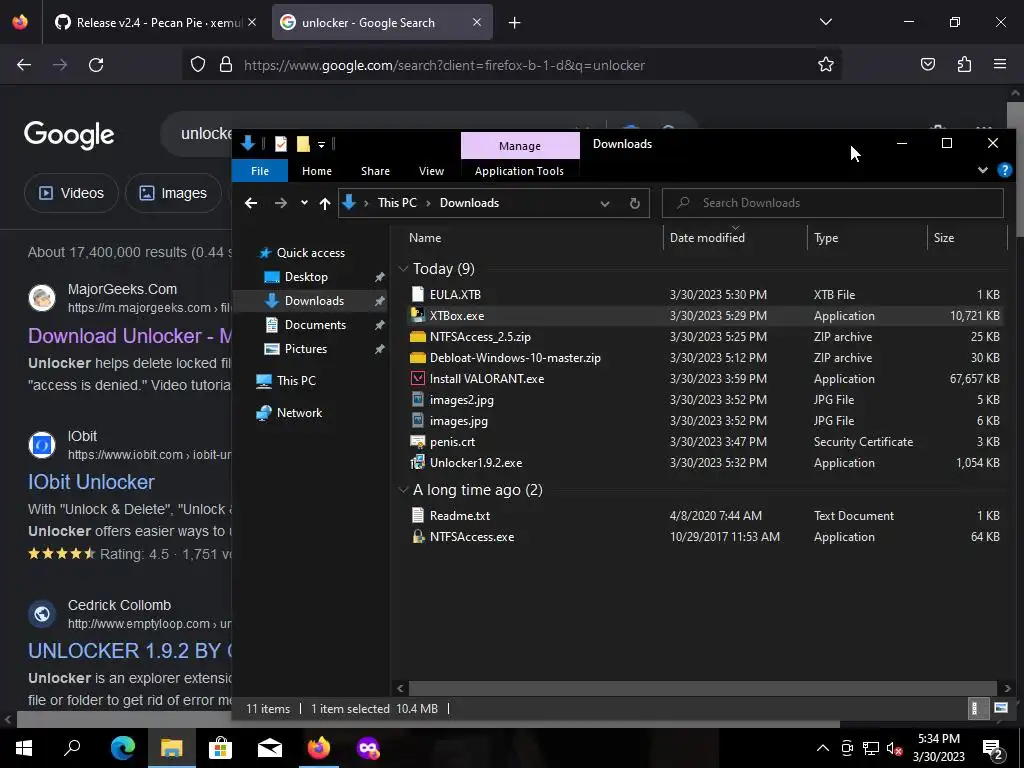Image resolution: width=1024 pixels, height=768 pixels.
Task: Select the Unlocker1.9.2.exe file
Action: point(475,463)
